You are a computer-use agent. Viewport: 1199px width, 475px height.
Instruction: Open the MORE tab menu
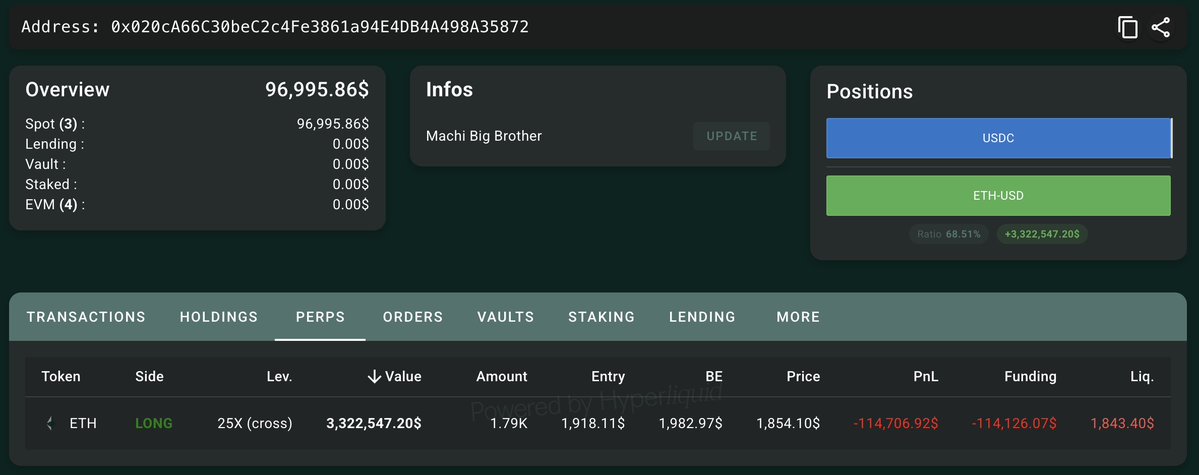[x=798, y=317]
